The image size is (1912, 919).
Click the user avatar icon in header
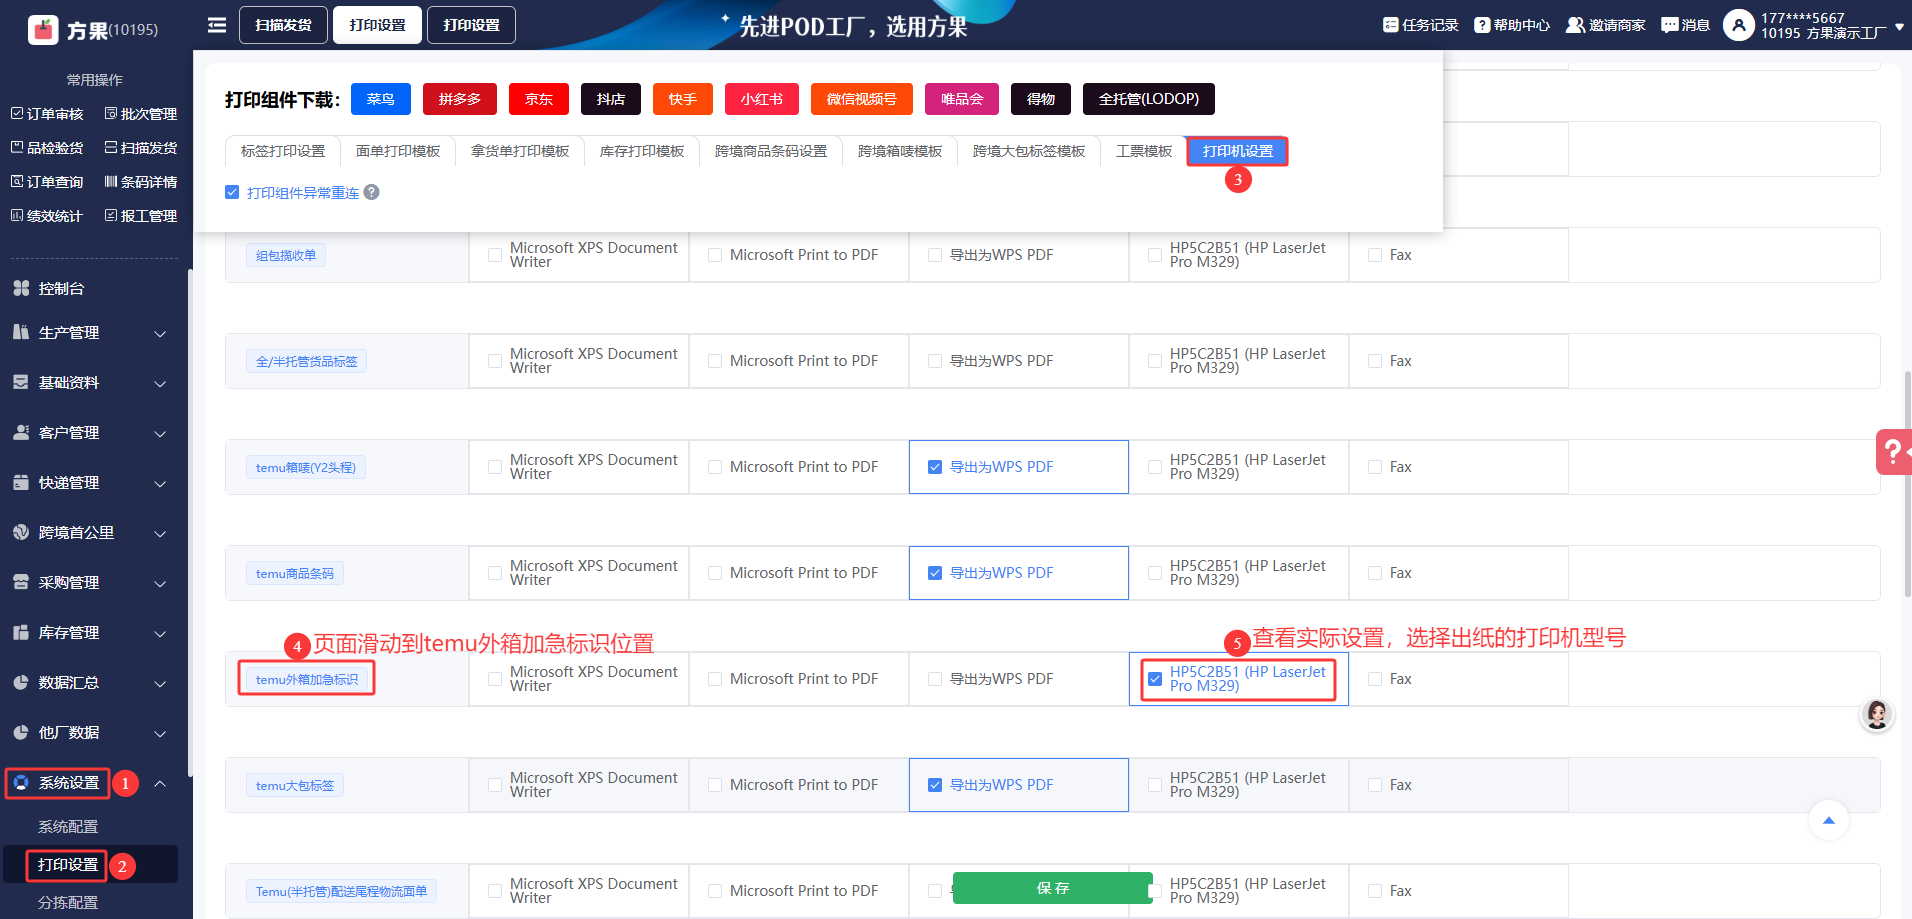pos(1739,25)
